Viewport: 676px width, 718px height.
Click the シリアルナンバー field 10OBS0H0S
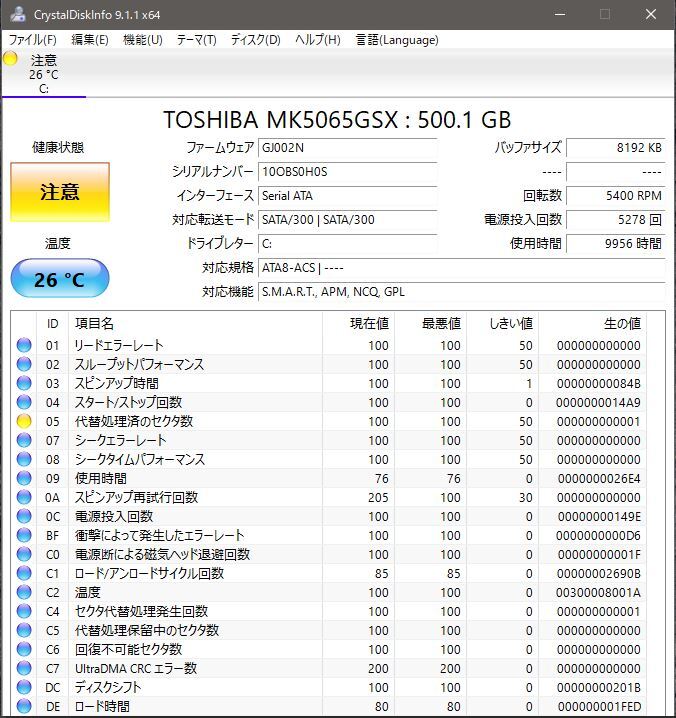tap(348, 172)
